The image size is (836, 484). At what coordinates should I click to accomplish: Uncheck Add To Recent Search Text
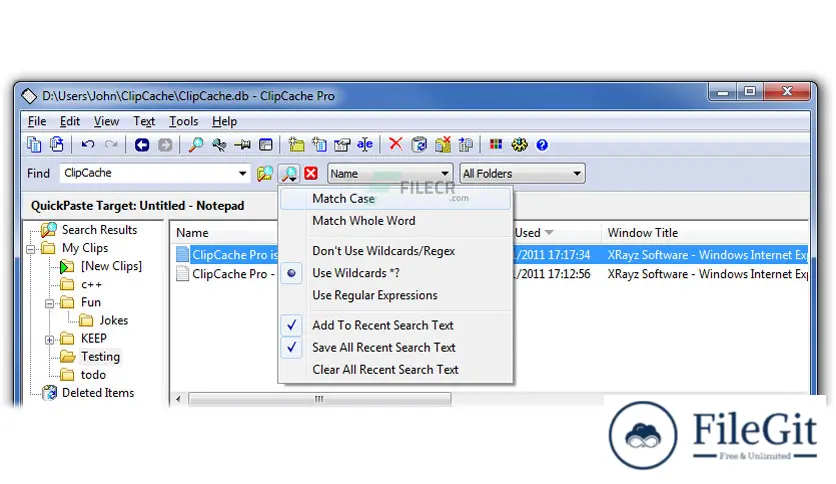click(x=395, y=325)
